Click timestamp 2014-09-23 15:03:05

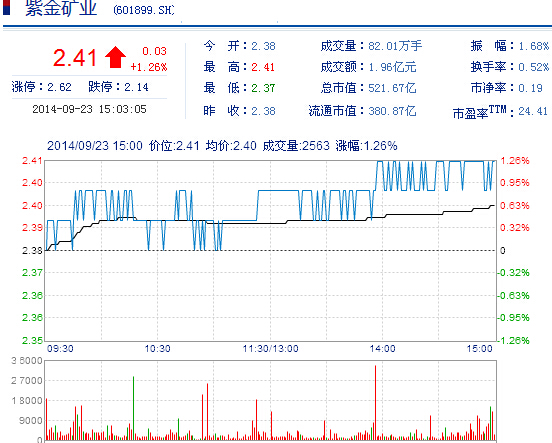[89, 109]
